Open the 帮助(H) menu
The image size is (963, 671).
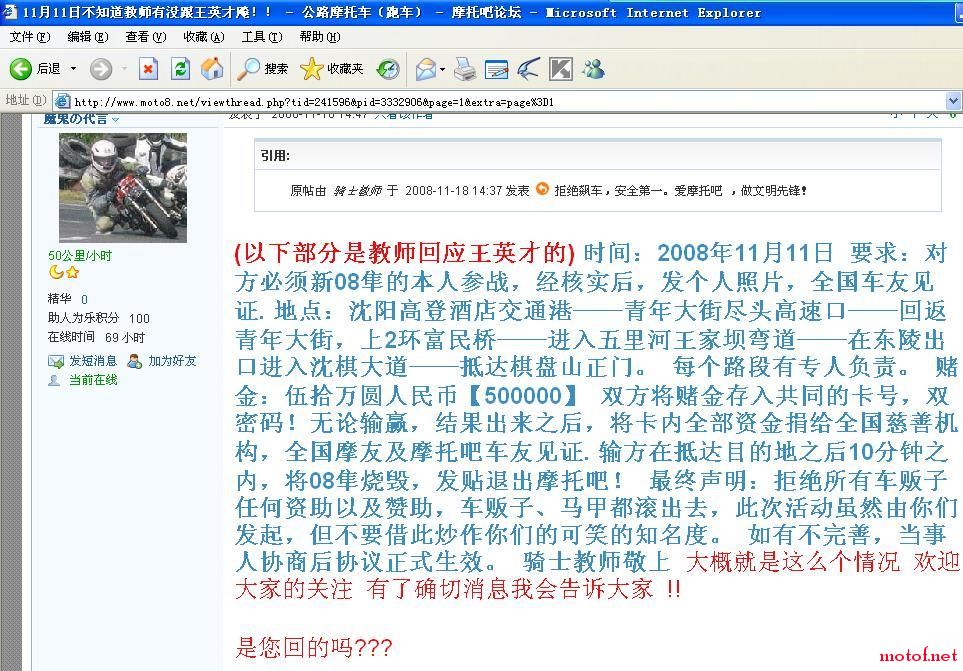[319, 37]
